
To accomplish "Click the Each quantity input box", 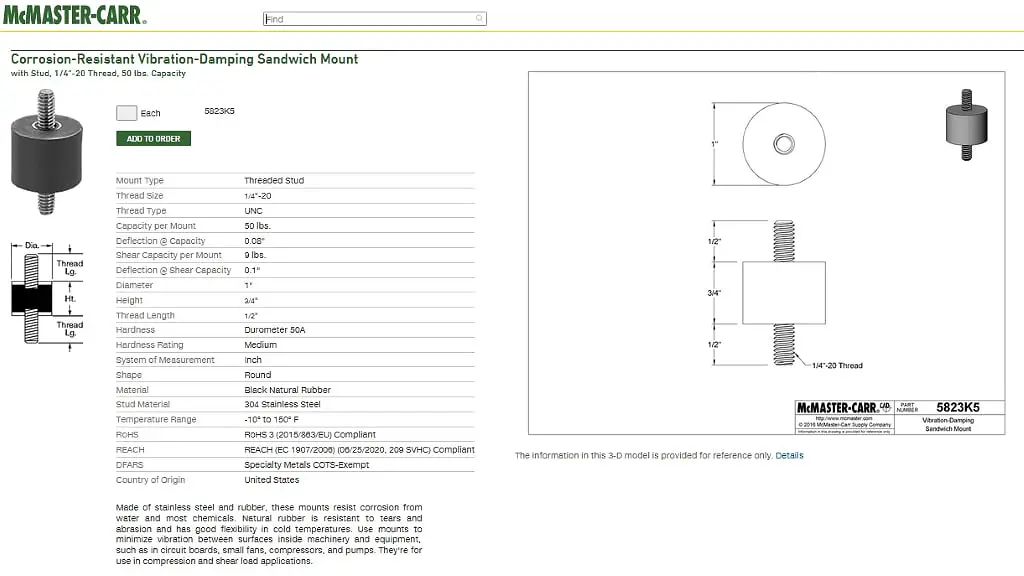I will [127, 113].
